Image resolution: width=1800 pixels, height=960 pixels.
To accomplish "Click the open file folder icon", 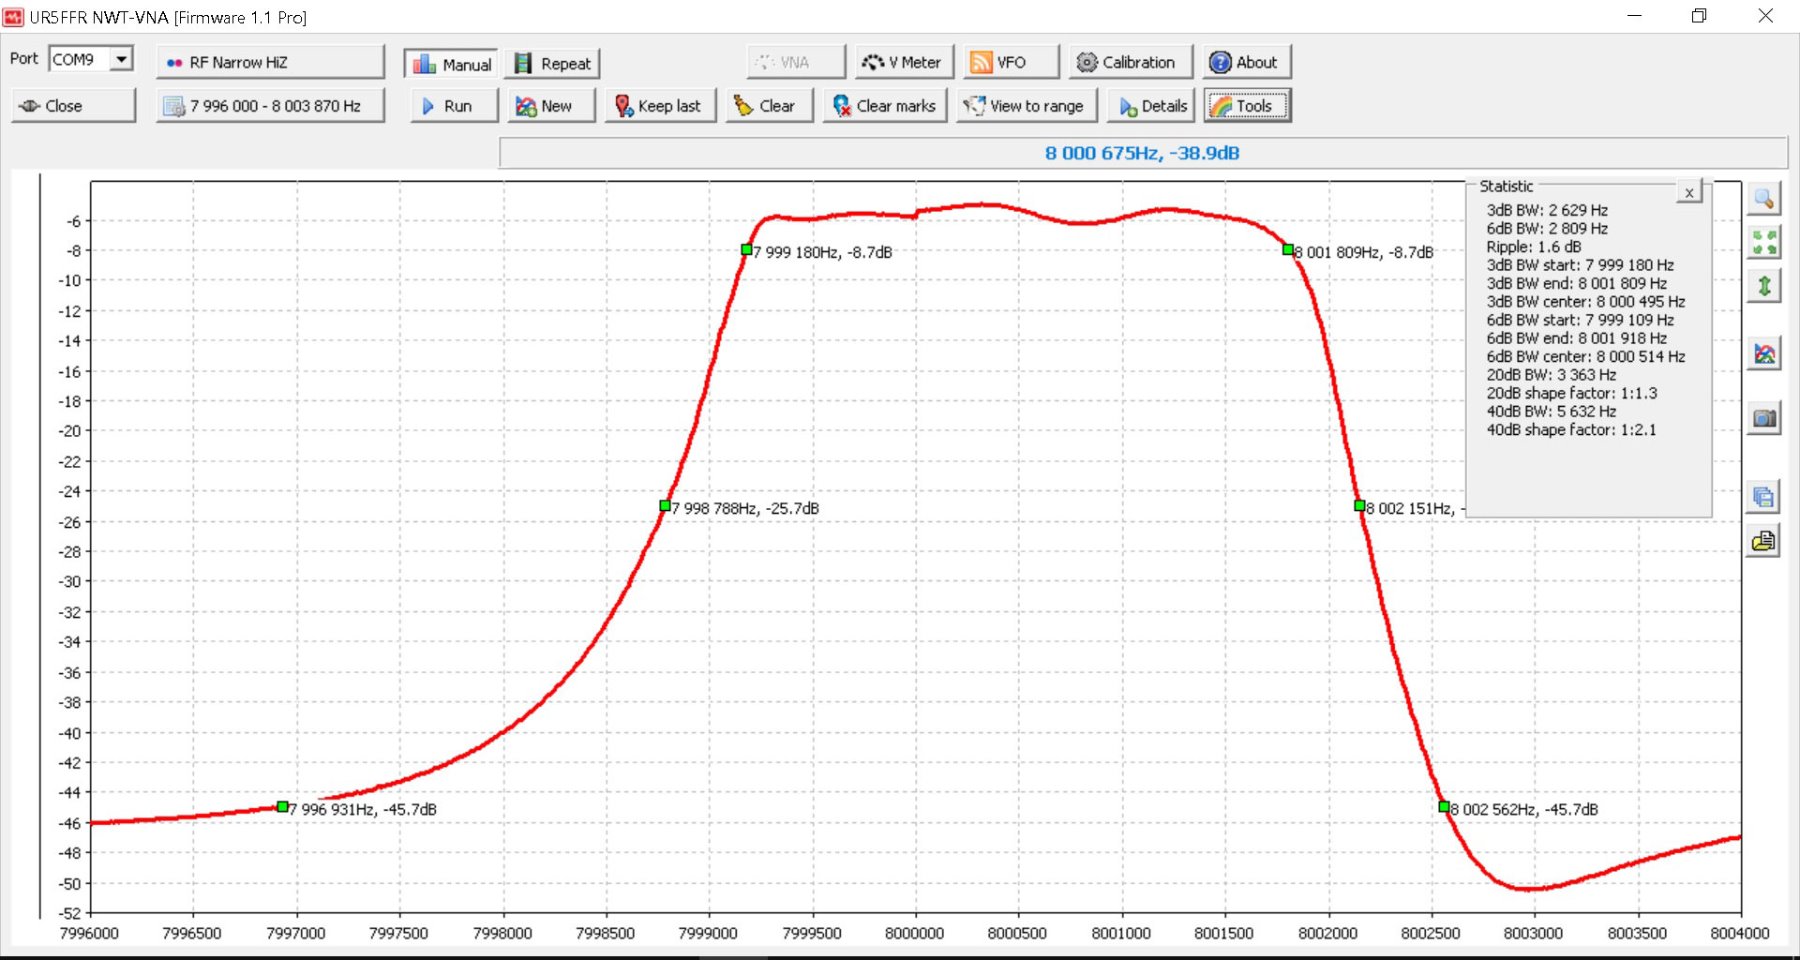I will (x=1764, y=541).
